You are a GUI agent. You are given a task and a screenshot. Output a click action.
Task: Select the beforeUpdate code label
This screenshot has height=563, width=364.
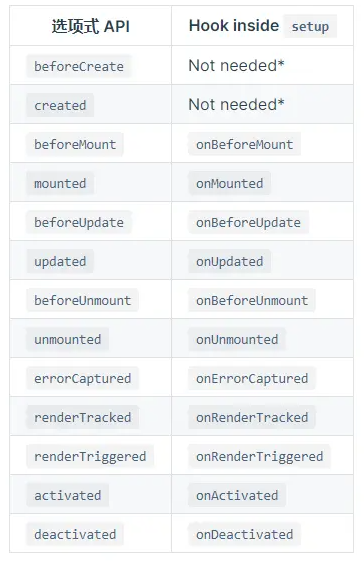coord(79,222)
